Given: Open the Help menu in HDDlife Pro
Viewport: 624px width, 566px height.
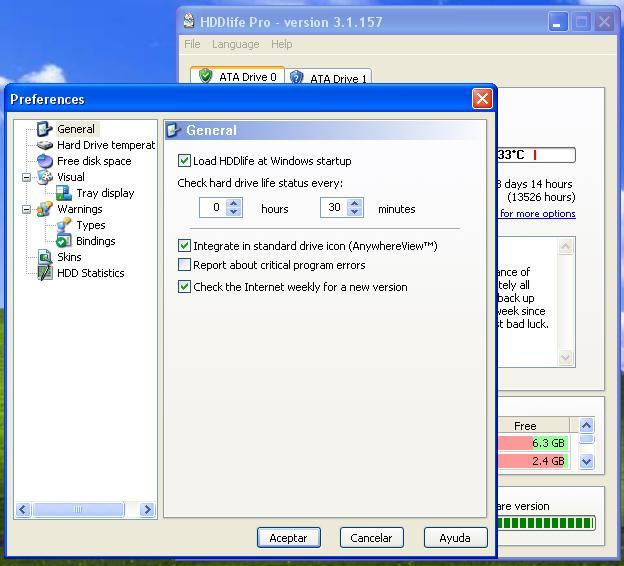Looking at the screenshot, I should point(282,44).
